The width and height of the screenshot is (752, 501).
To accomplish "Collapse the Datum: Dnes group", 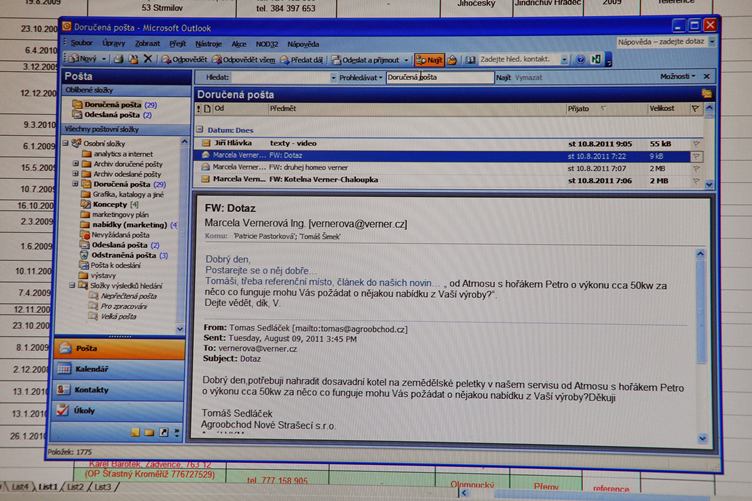I will coord(200,129).
